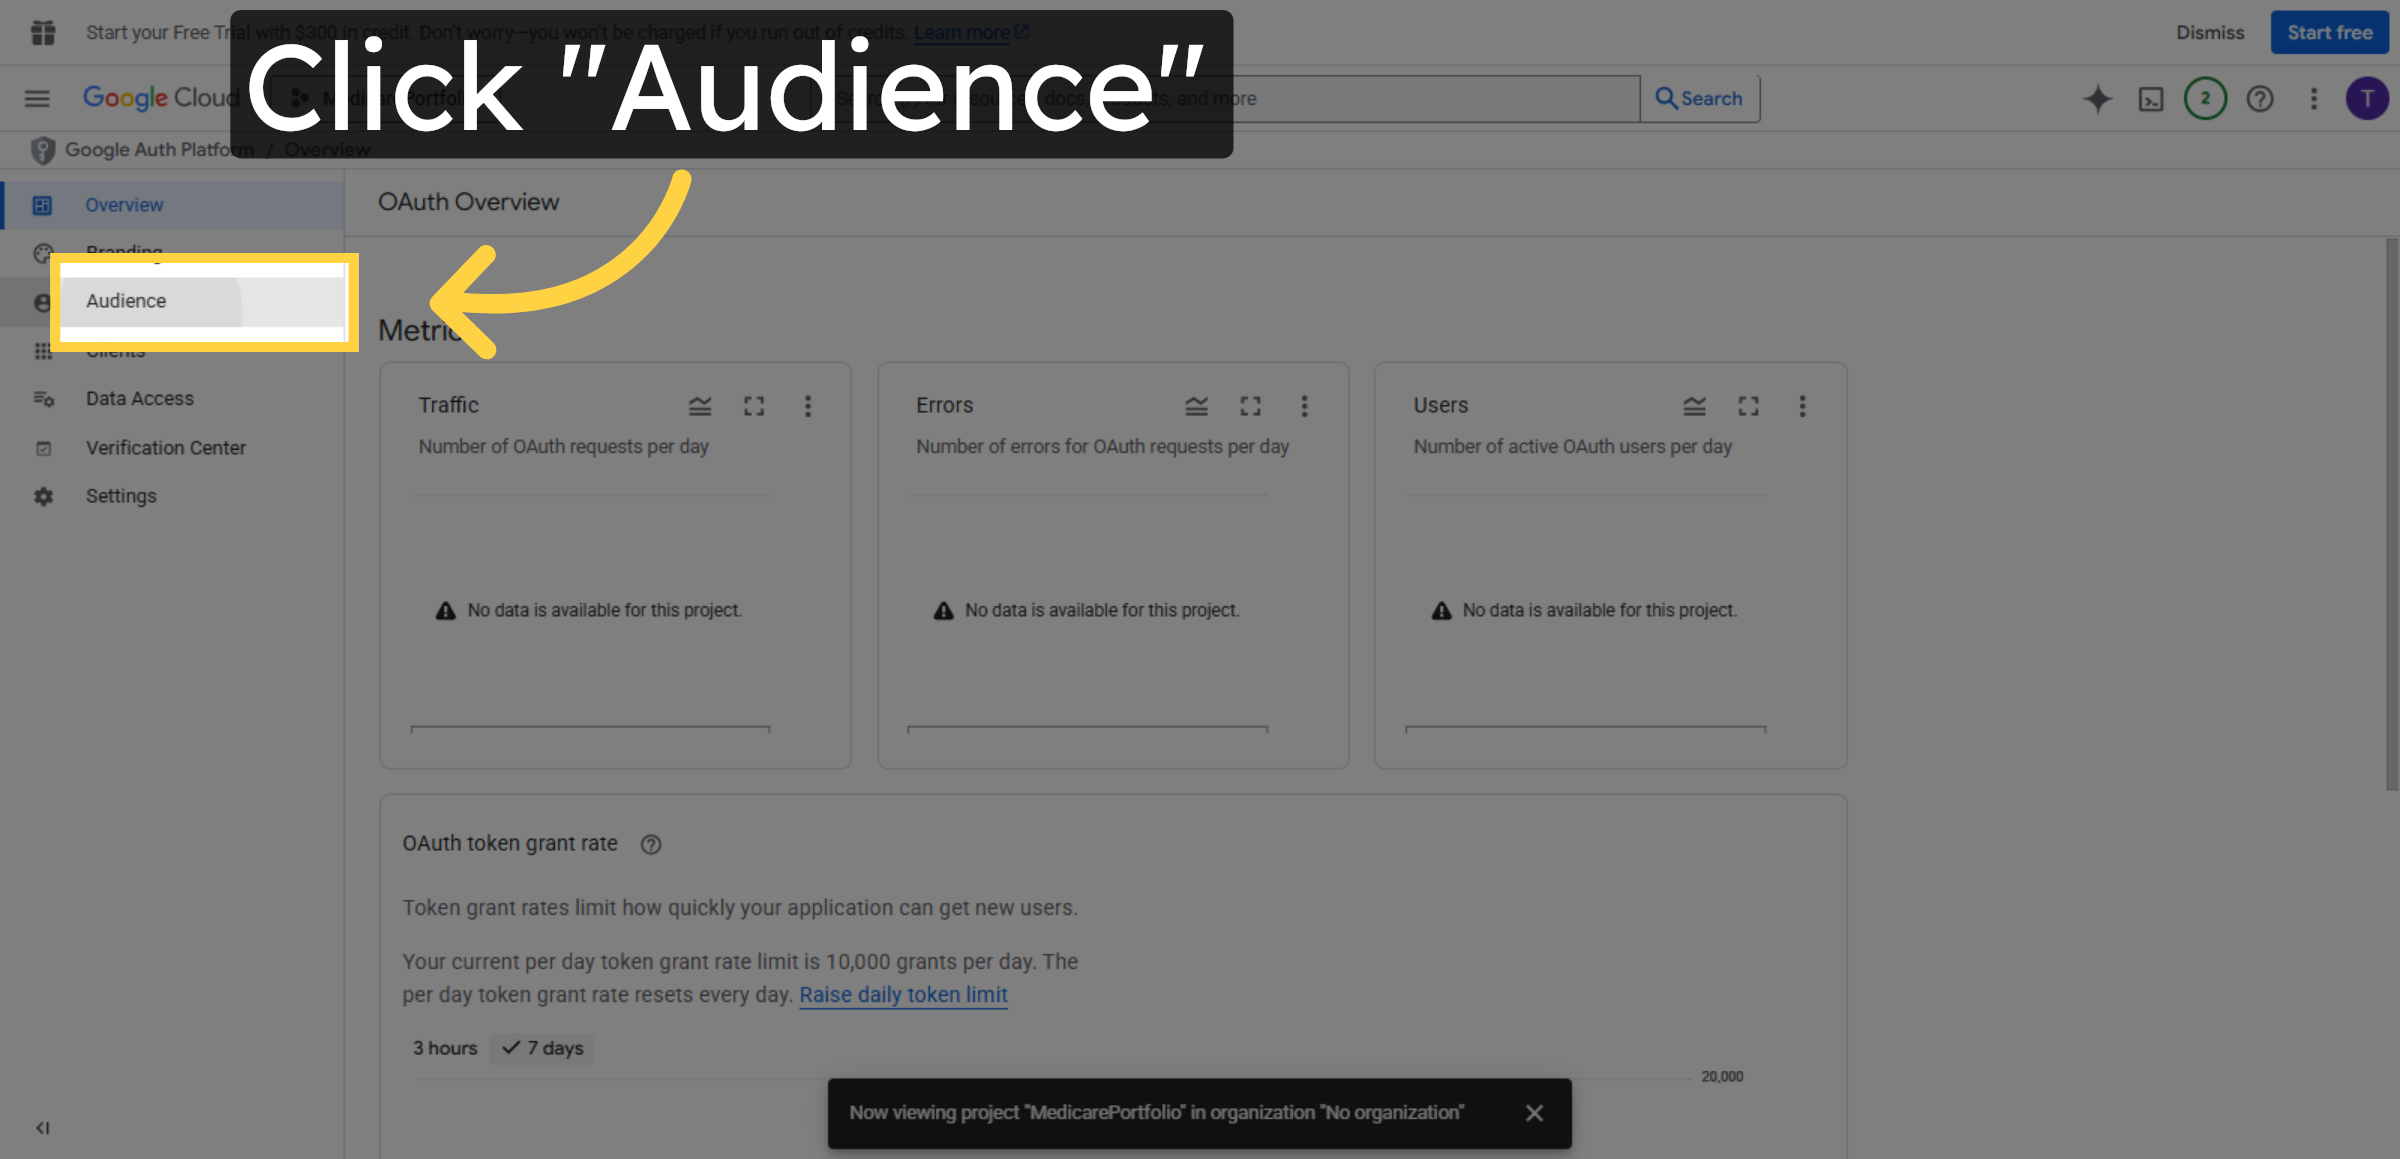Screen dimensions: 2400x1159
Task: Open the Errors card three-dot menu
Action: click(1304, 406)
